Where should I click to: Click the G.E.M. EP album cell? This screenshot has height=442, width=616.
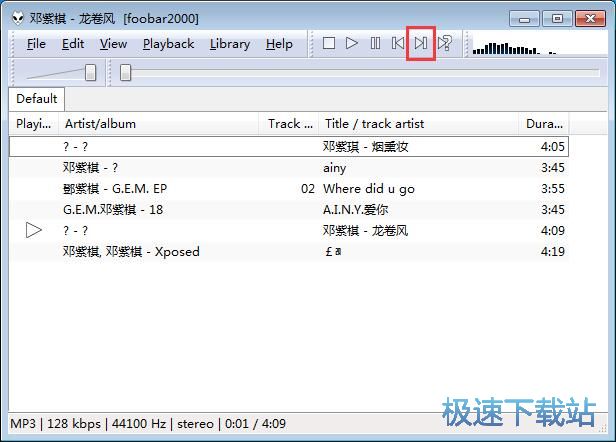tap(115, 189)
